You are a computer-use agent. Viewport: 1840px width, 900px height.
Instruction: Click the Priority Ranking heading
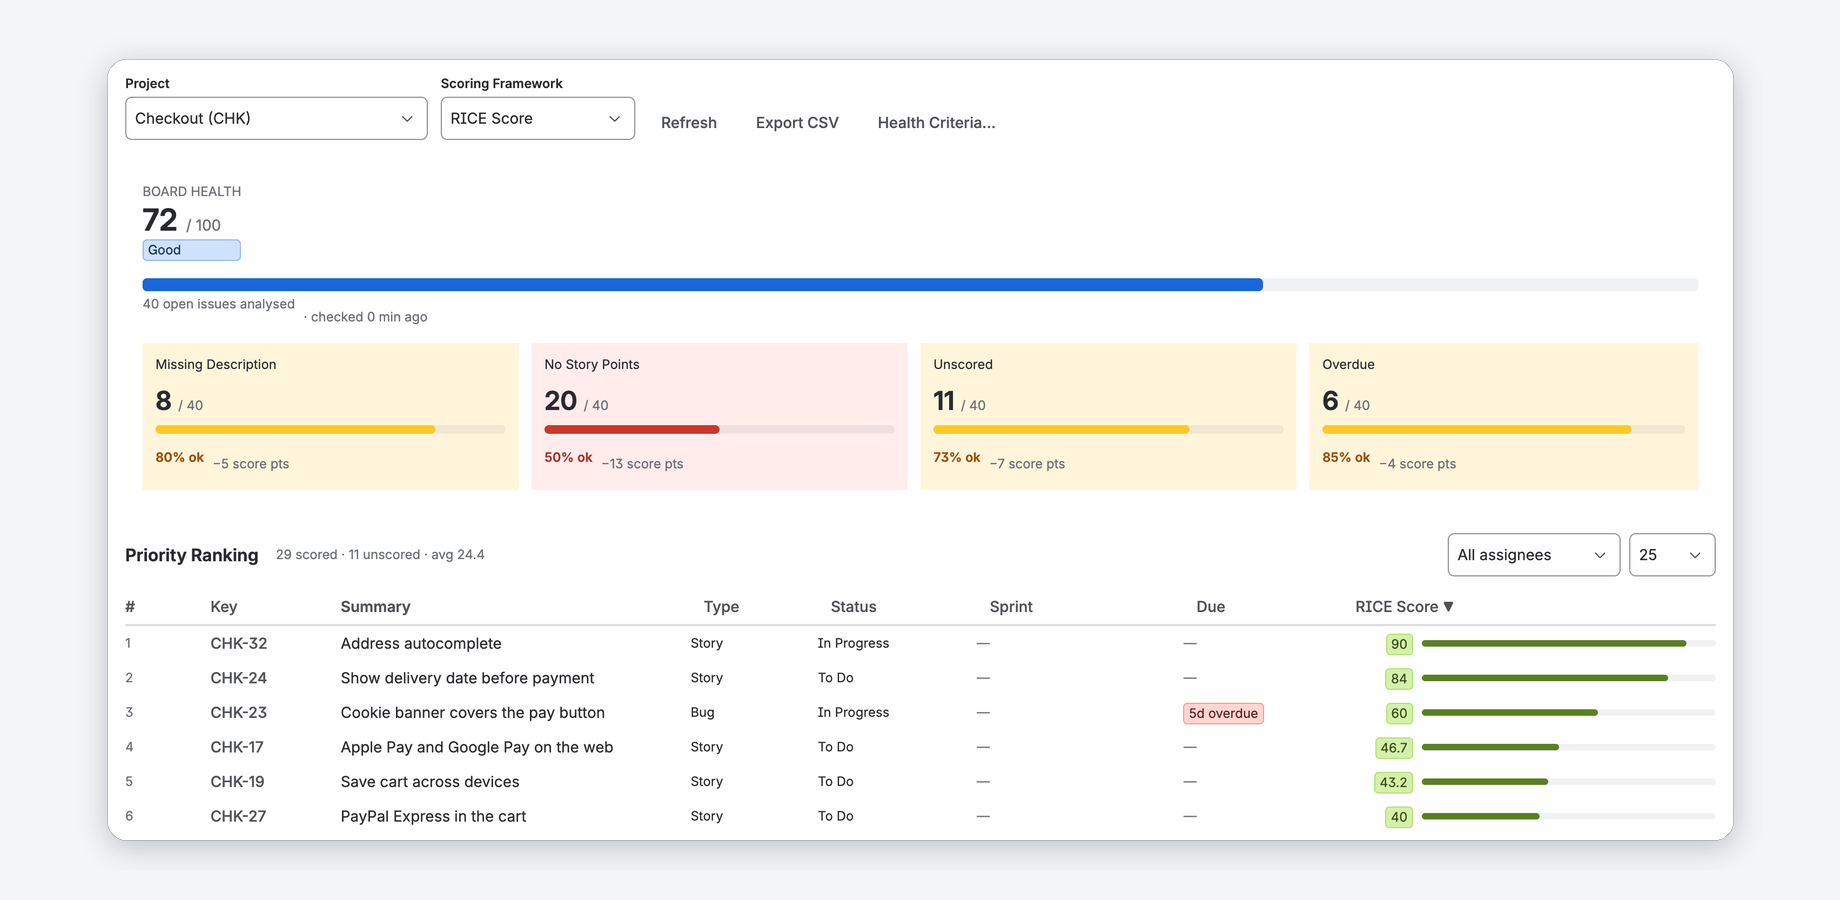pyautogui.click(x=192, y=555)
